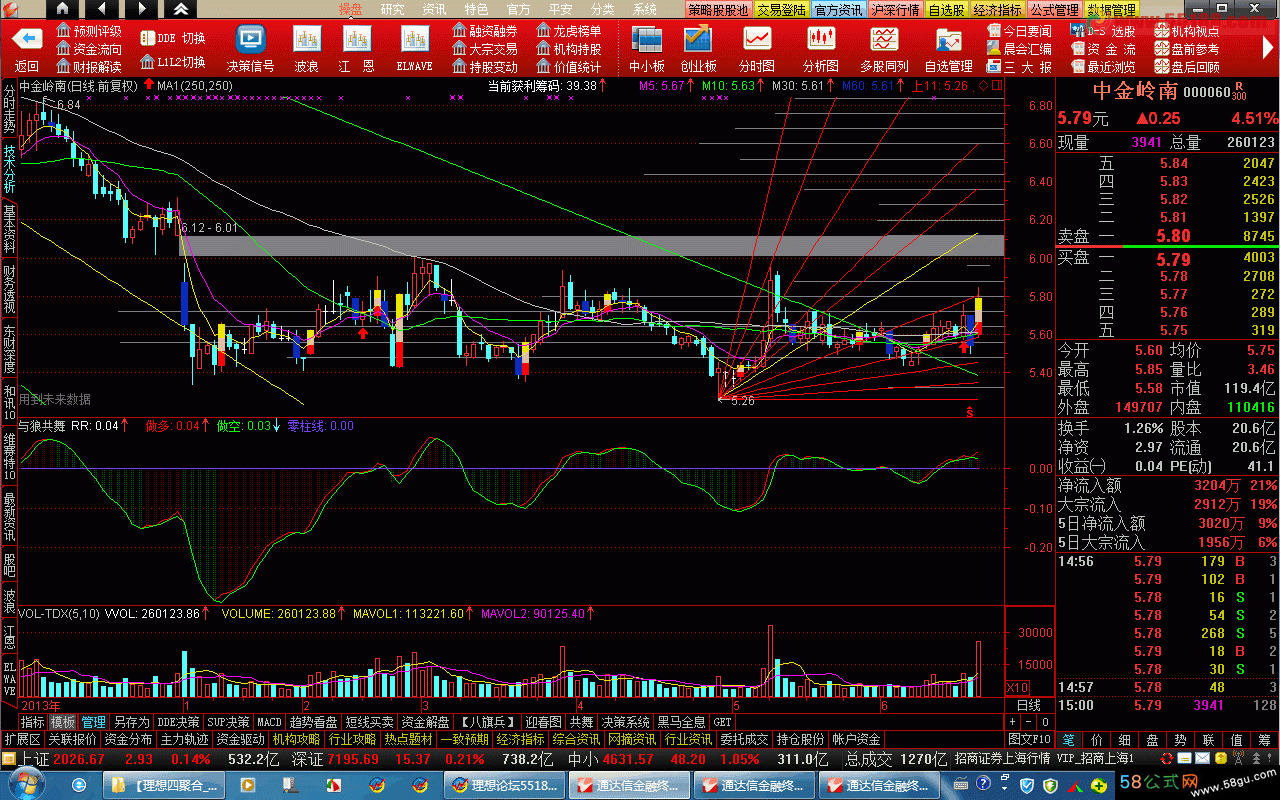Open 创业板 board icon
The height and width of the screenshot is (800, 1280).
pos(698,40)
